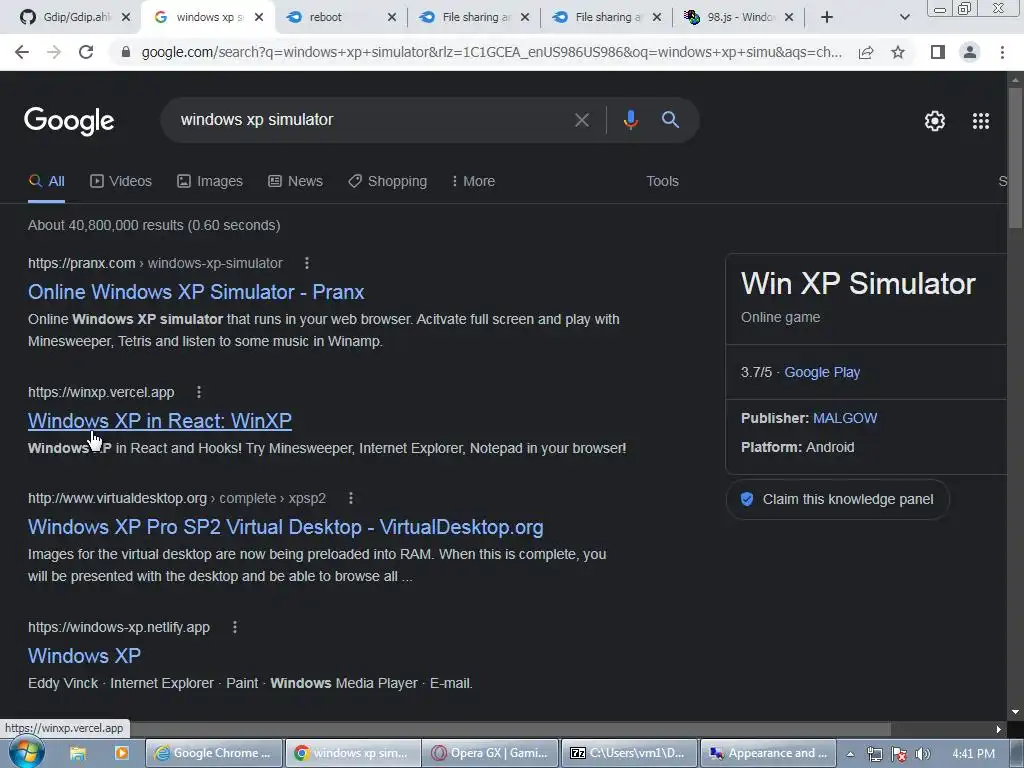
Task: Open Windows Explorer from the taskbar
Action: 78,754
